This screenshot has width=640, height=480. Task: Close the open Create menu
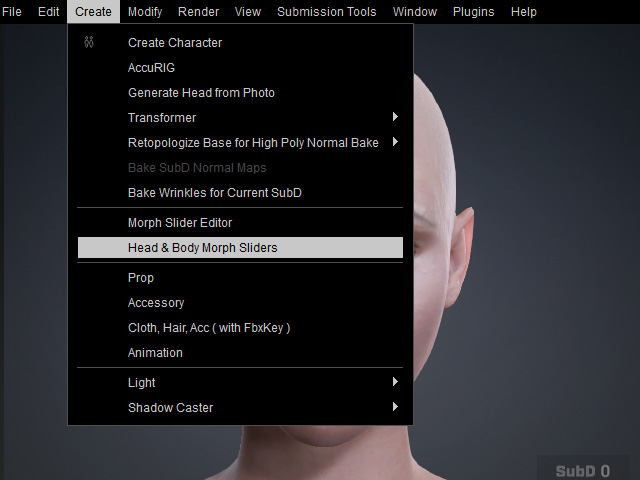[93, 11]
